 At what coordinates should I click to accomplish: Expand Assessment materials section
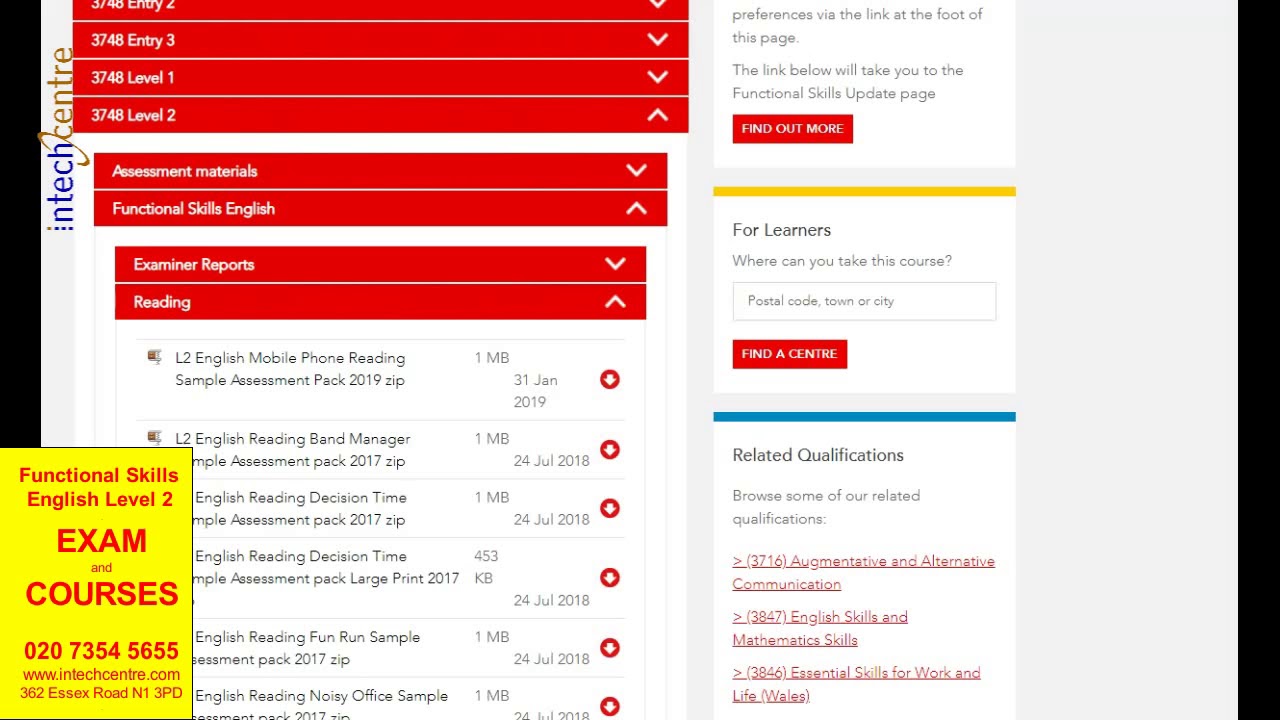(380, 171)
